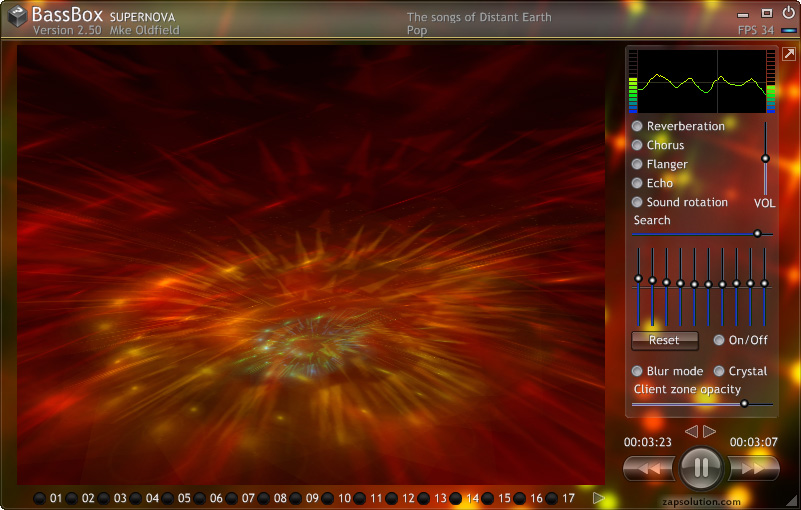This screenshot has height=510, width=801.
Task: Maximize the BassBox window
Action: [767, 13]
